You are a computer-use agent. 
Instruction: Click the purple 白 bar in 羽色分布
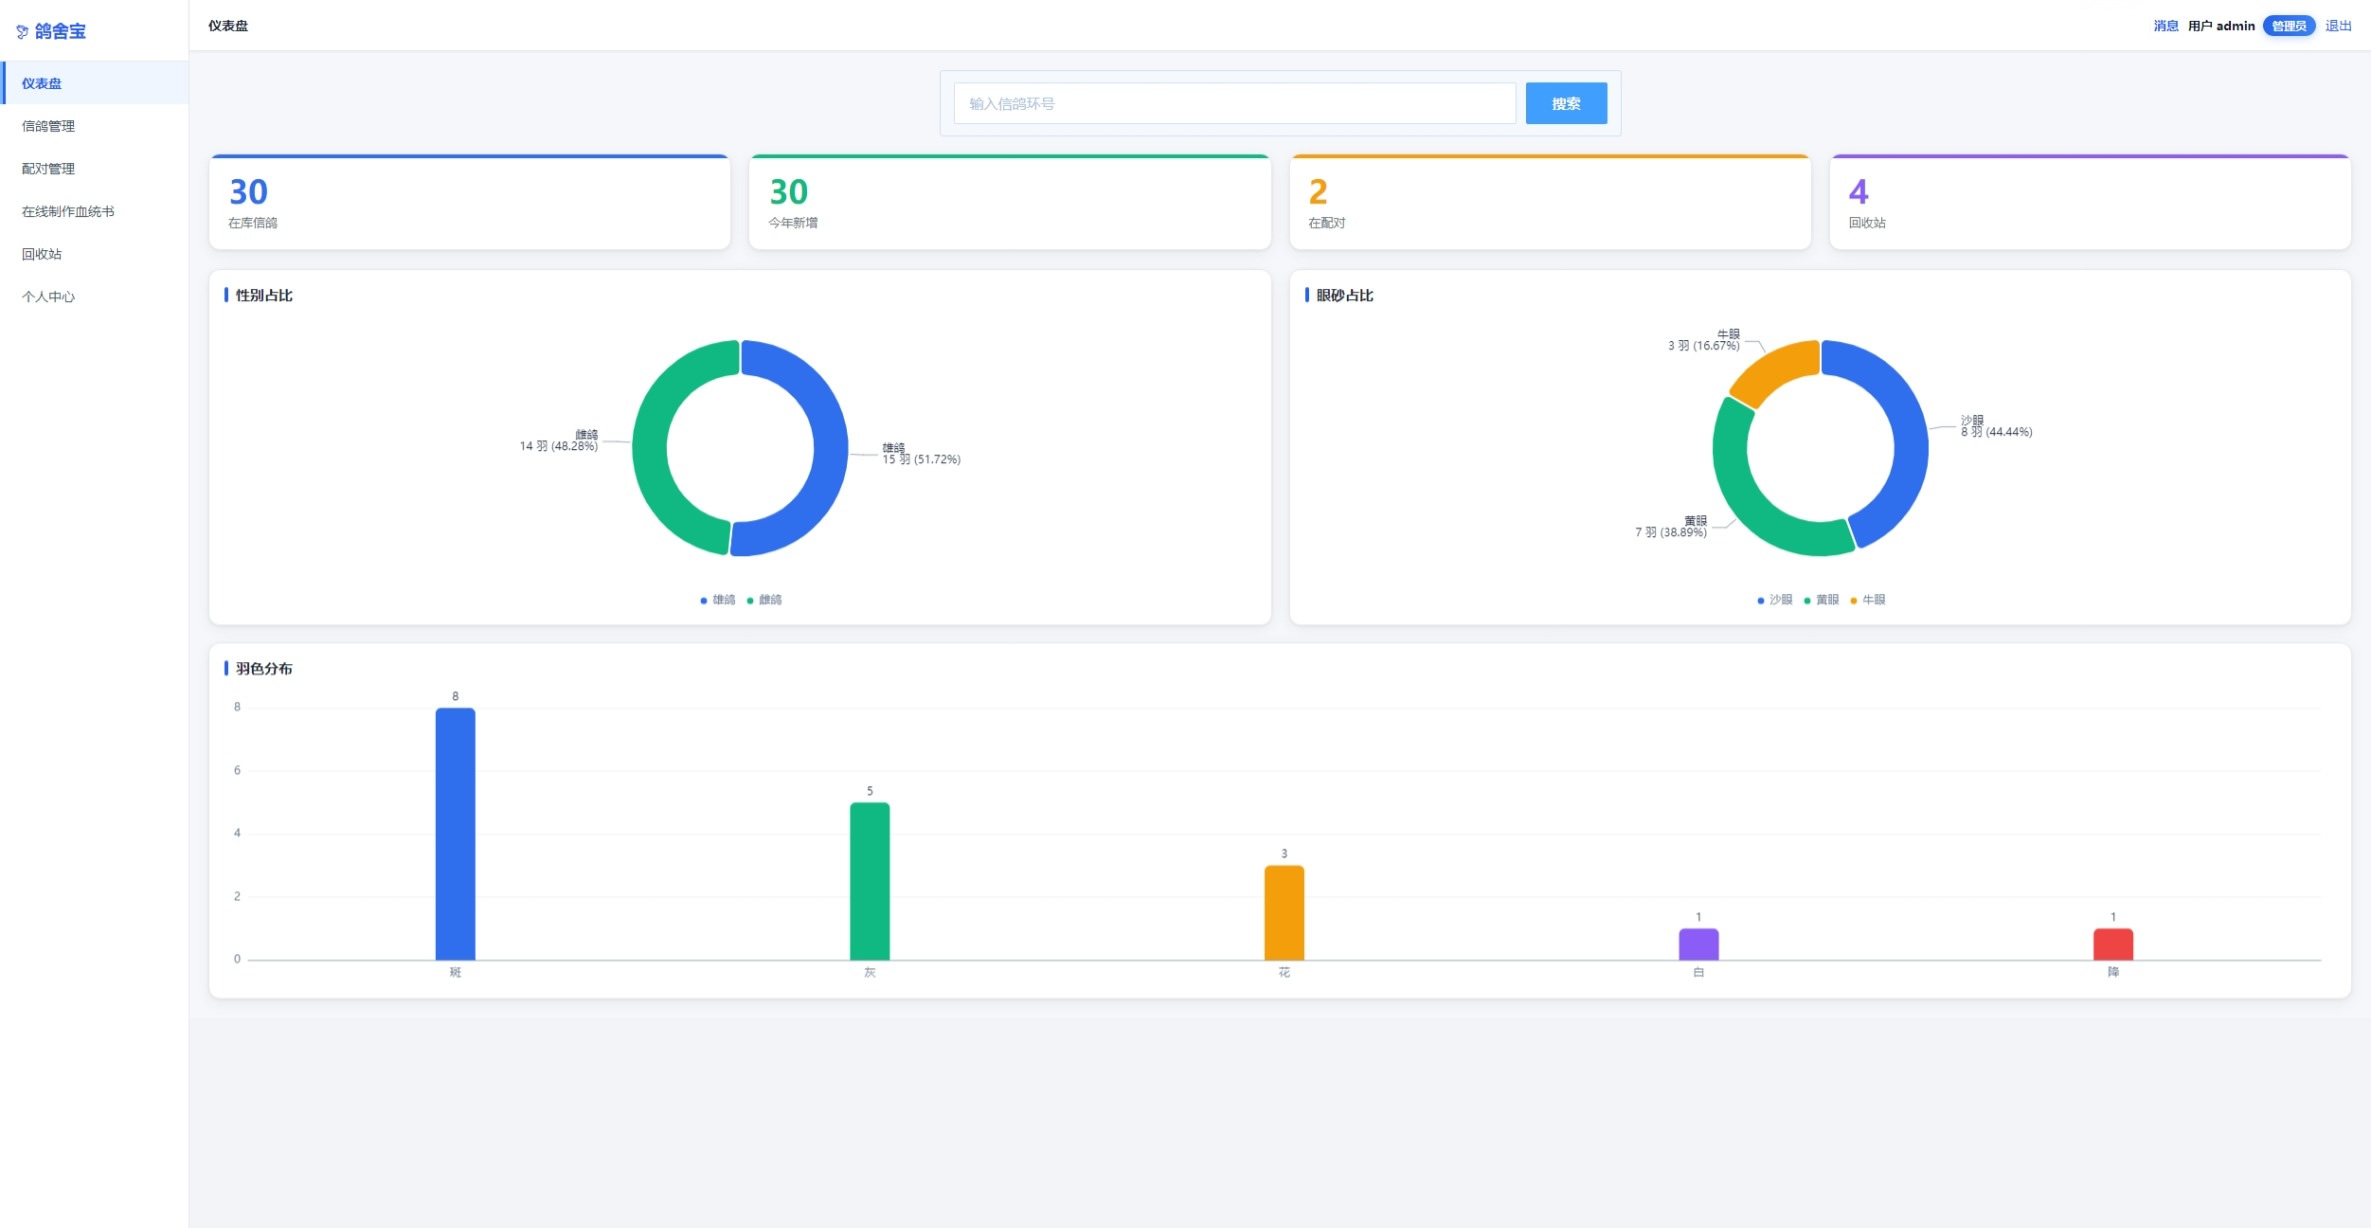pyautogui.click(x=1698, y=944)
